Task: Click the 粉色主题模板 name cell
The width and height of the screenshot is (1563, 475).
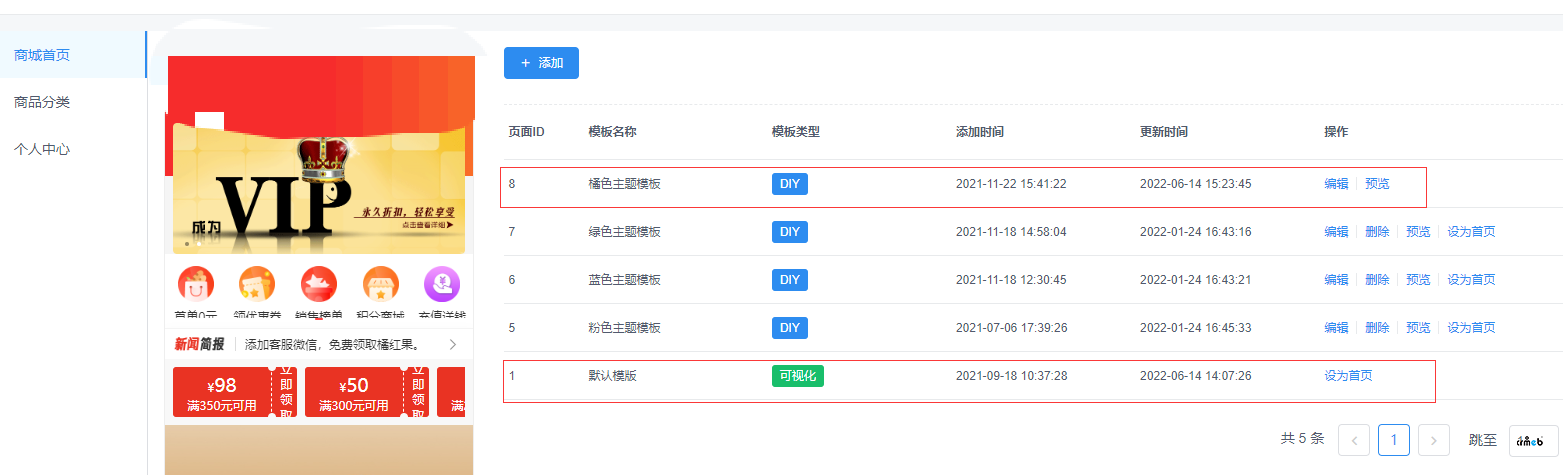Action: point(625,328)
